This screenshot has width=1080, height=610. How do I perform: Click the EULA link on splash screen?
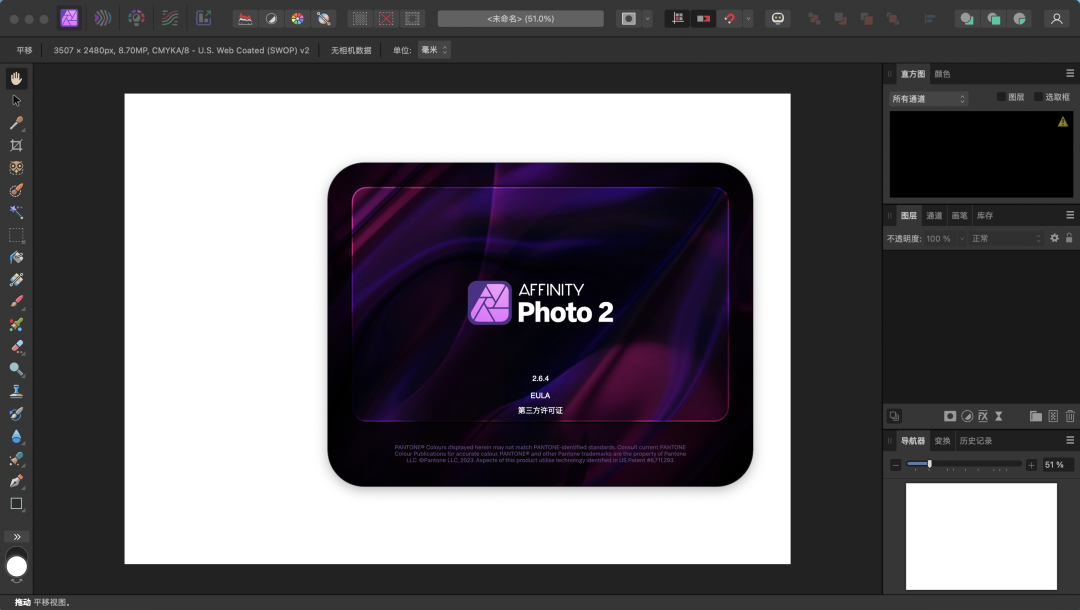(x=540, y=395)
